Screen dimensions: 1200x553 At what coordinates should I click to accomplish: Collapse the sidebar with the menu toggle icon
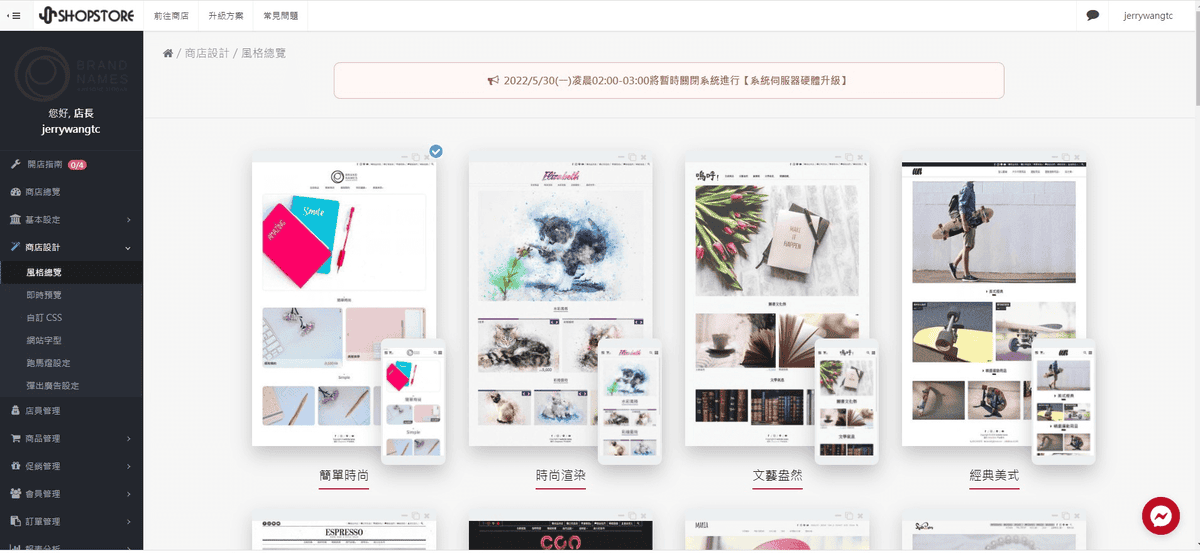point(14,15)
